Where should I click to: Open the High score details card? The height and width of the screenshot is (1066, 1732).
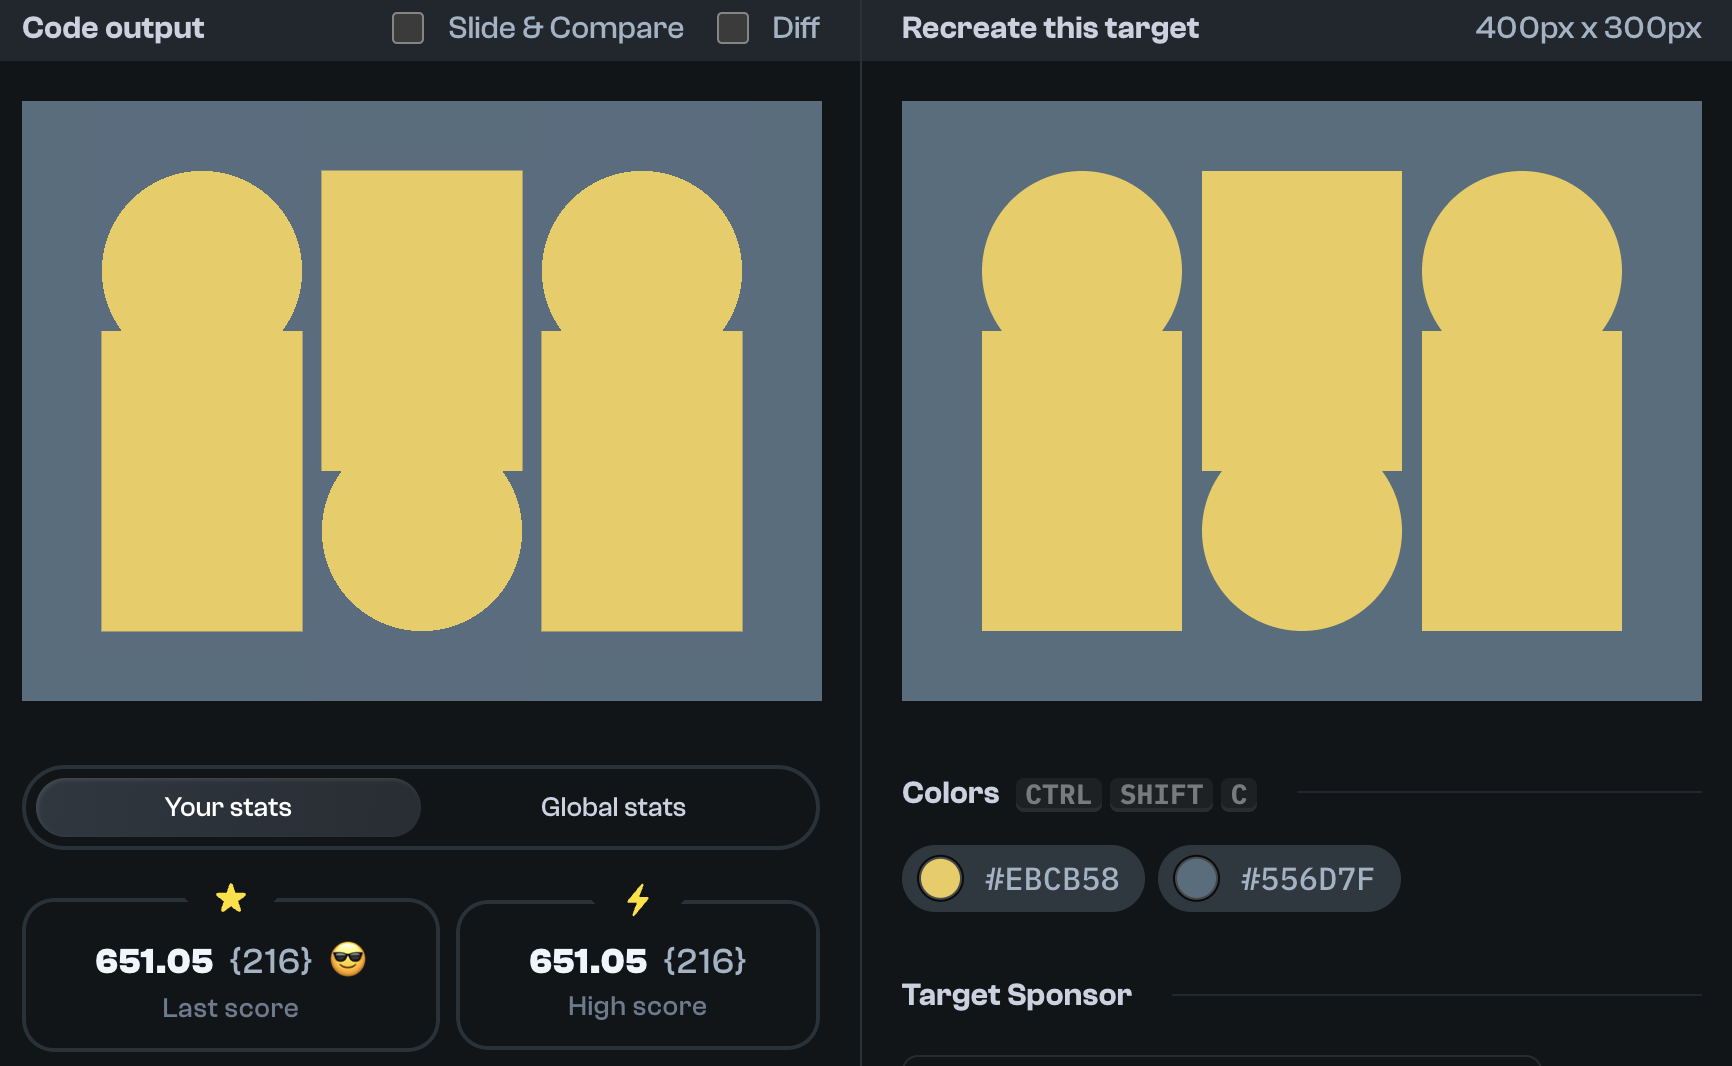pos(637,975)
